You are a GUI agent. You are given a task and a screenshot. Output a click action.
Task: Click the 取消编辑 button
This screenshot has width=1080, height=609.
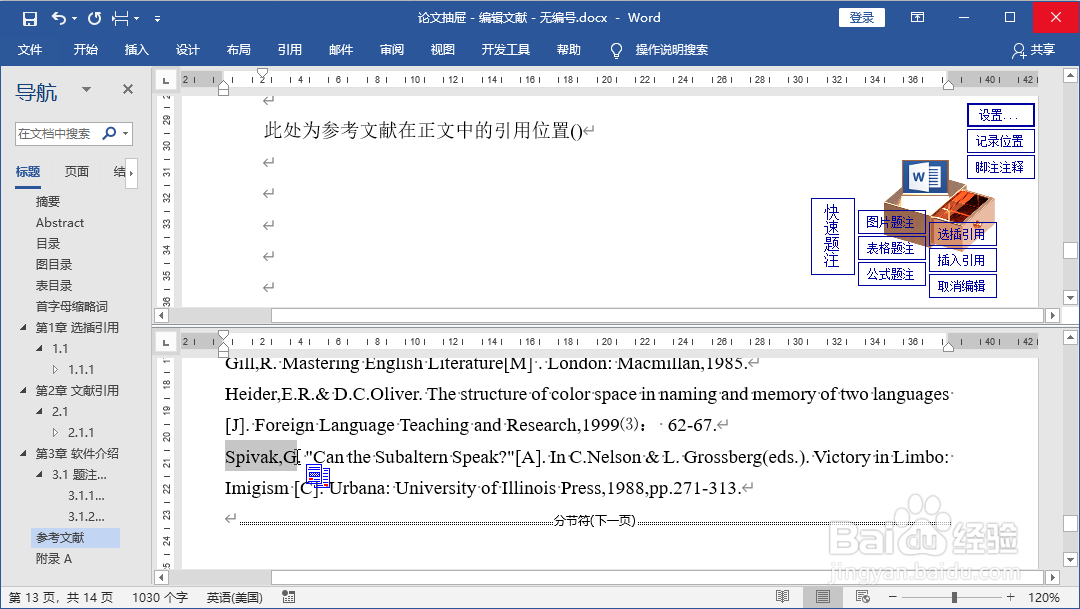pyautogui.click(x=962, y=286)
